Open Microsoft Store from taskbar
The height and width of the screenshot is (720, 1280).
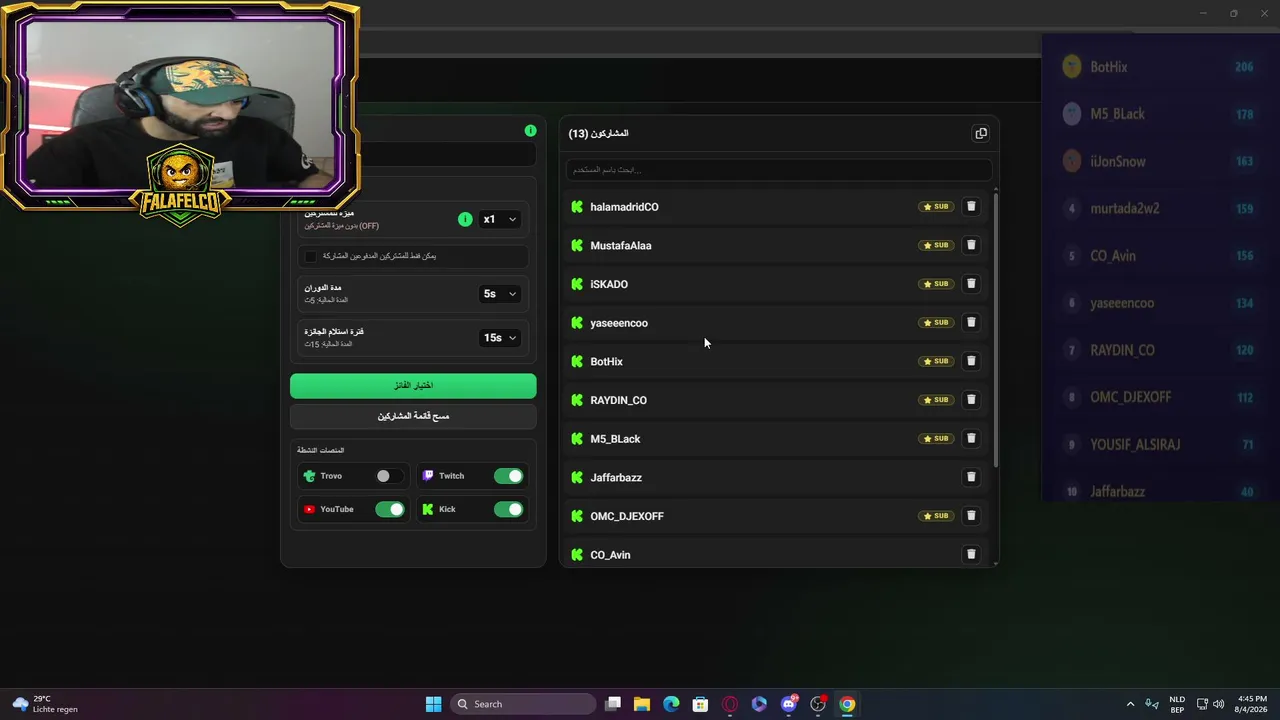pyautogui.click(x=700, y=704)
